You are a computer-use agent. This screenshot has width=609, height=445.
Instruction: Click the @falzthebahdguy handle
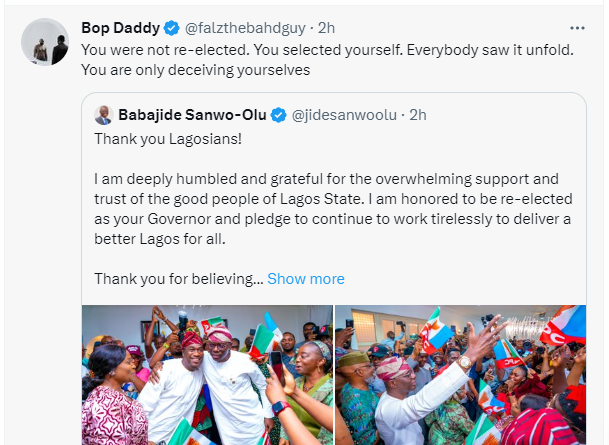pos(238,28)
